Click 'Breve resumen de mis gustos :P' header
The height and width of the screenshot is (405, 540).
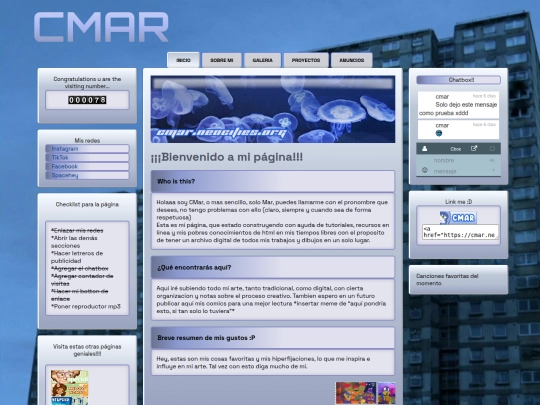pyautogui.click(x=273, y=338)
